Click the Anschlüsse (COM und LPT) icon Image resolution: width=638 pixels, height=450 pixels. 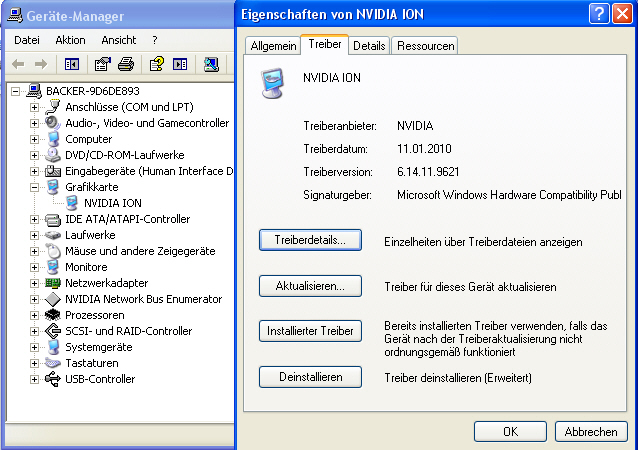pyautogui.click(x=53, y=107)
